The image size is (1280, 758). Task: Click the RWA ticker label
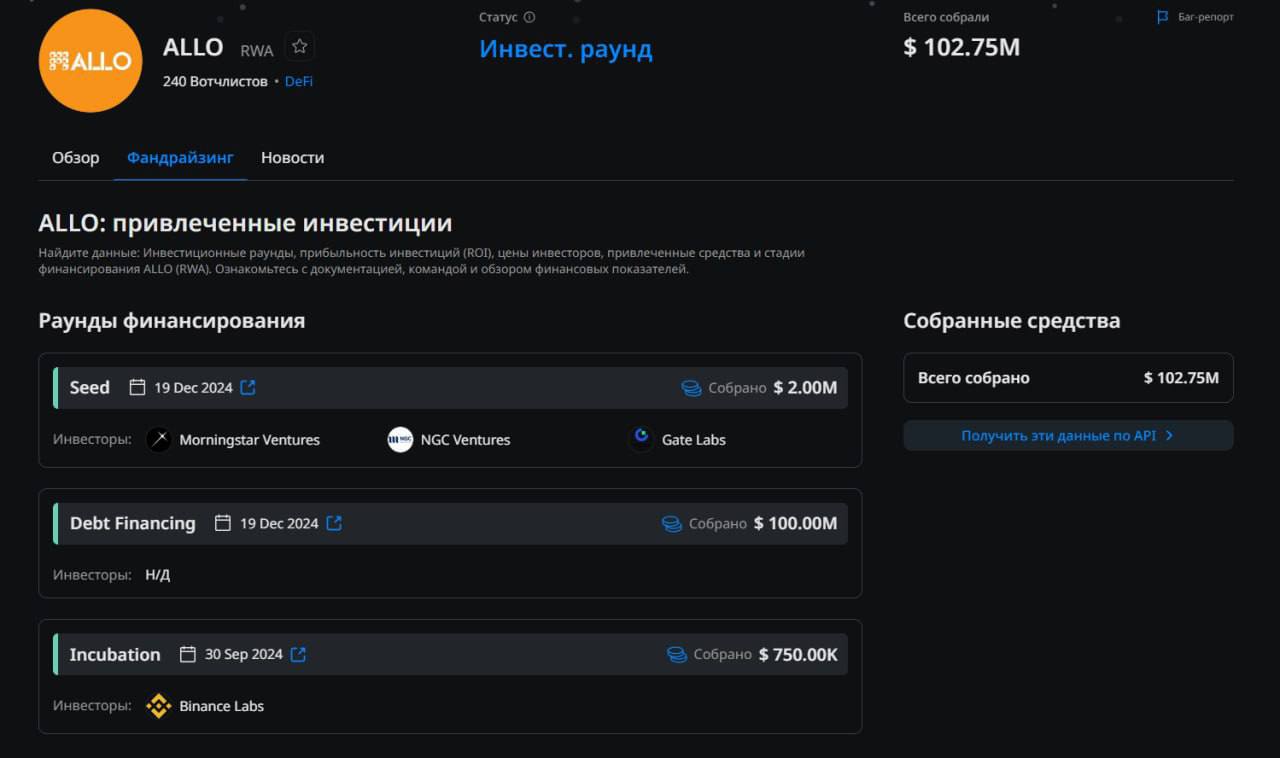257,51
